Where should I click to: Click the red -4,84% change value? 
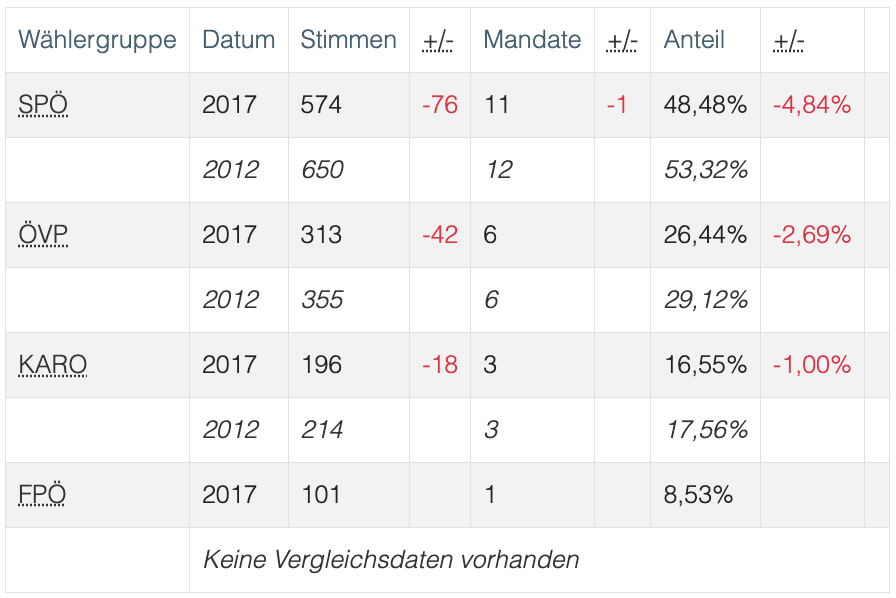(811, 105)
